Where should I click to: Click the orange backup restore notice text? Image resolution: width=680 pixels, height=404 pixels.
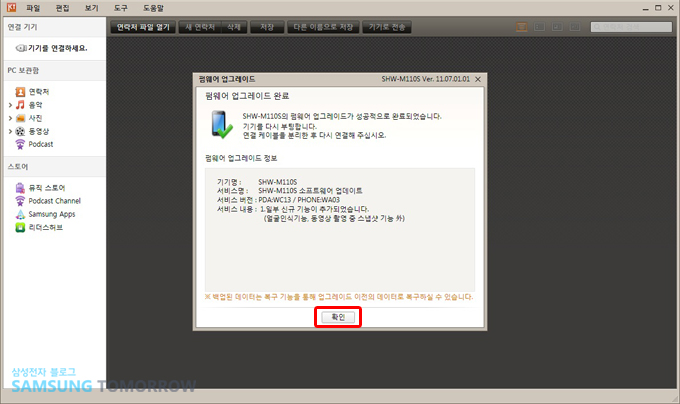(x=339, y=297)
